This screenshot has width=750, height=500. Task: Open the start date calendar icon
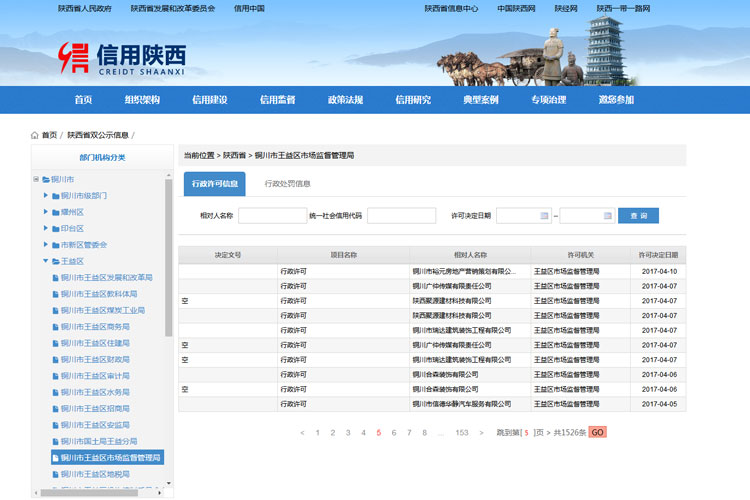pos(544,216)
